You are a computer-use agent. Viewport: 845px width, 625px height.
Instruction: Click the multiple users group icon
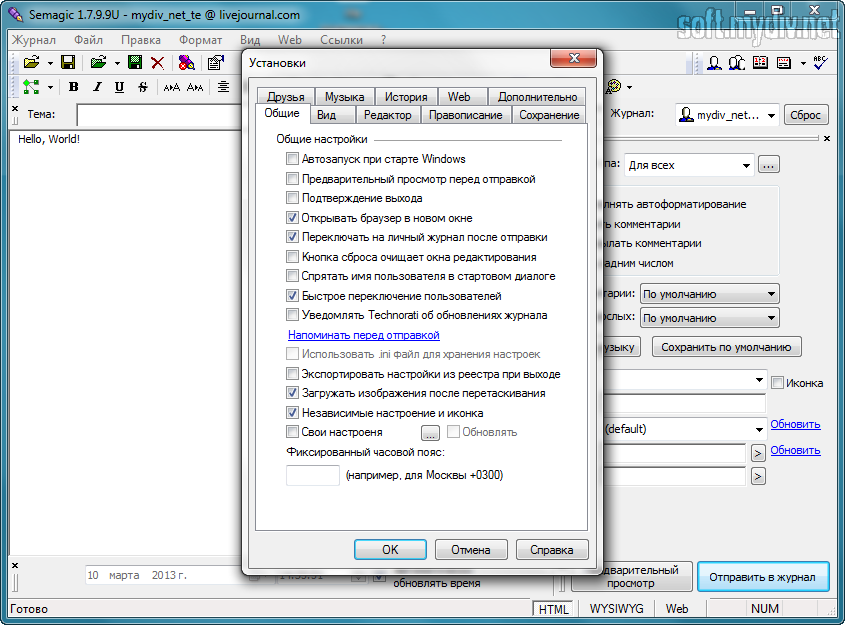(737, 63)
